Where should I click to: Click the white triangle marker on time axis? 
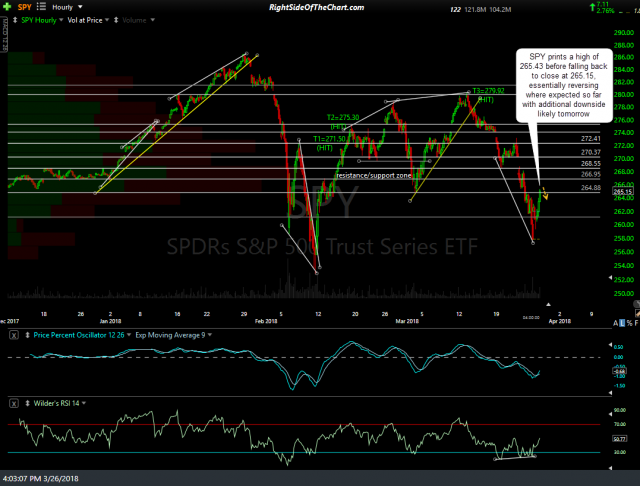pos(548,304)
